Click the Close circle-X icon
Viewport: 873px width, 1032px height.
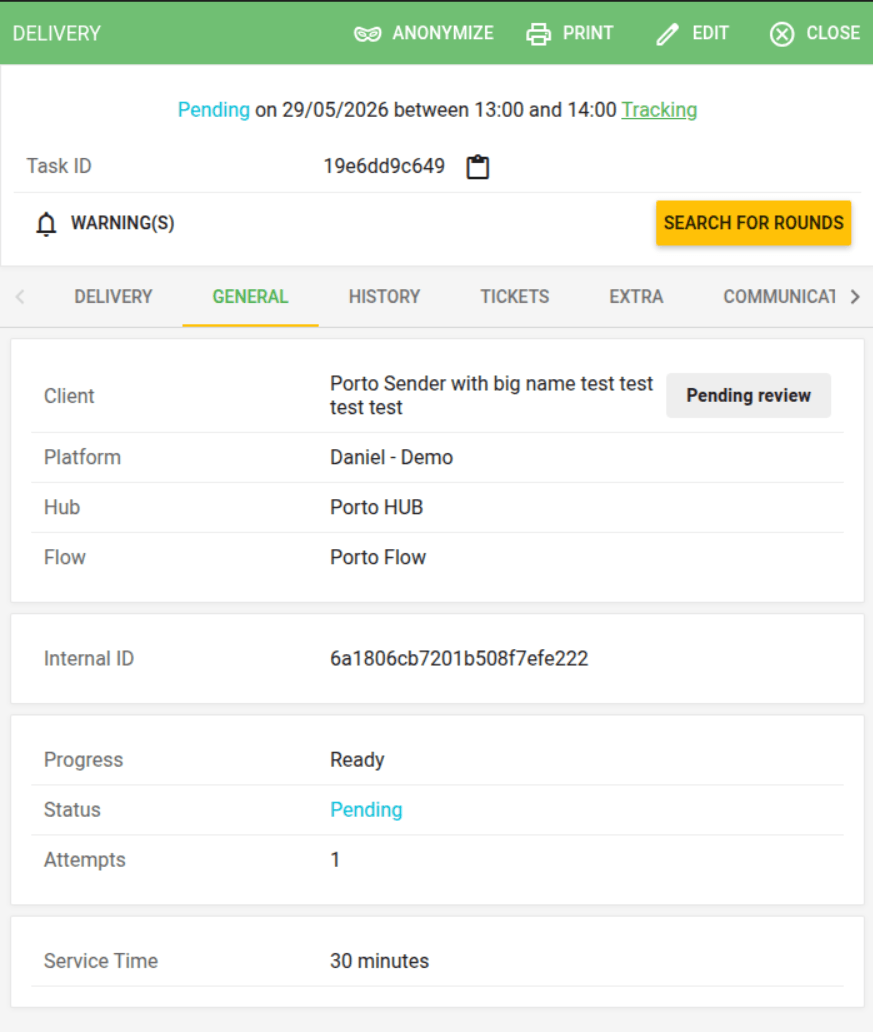pos(781,34)
